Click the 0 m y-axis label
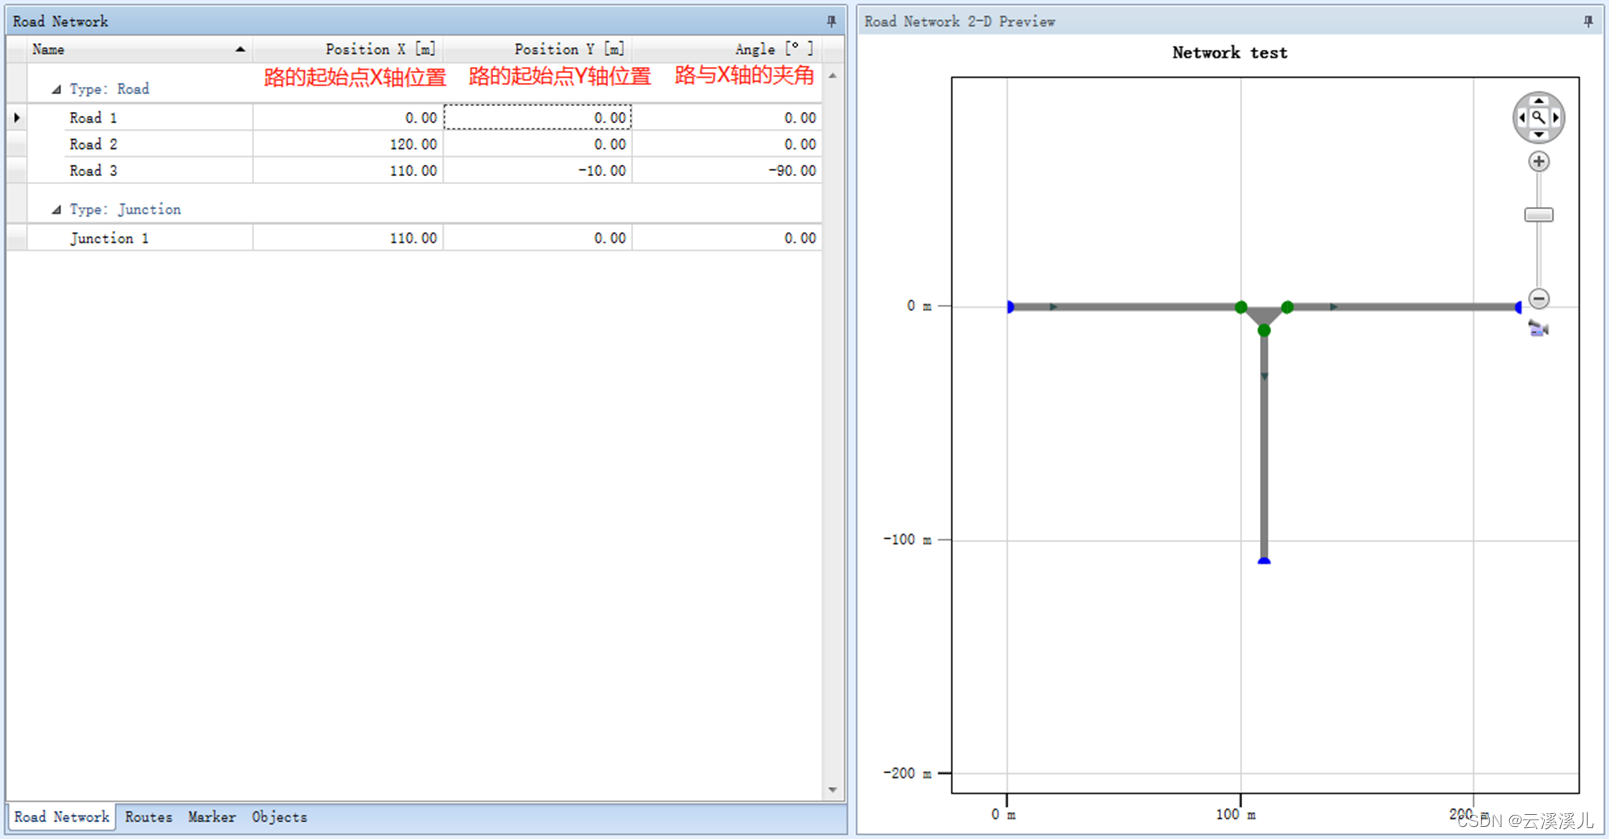 (919, 306)
